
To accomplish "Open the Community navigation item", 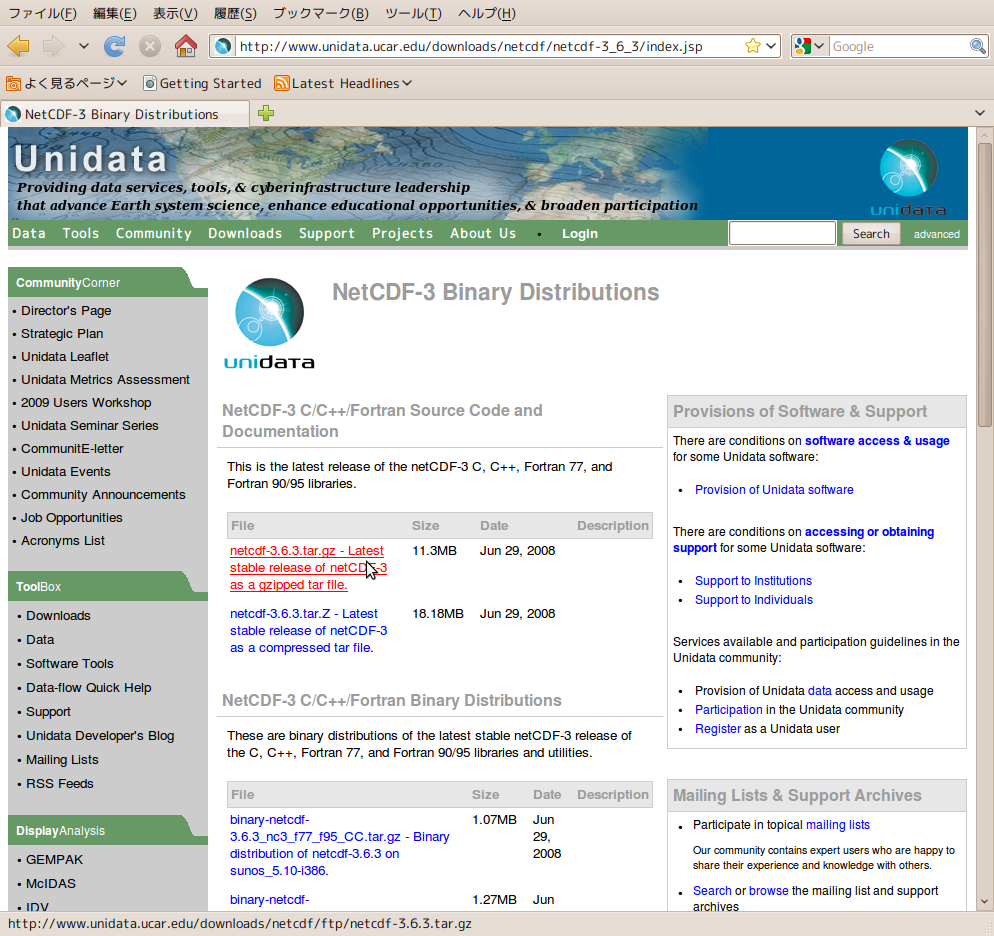I will pos(153,233).
